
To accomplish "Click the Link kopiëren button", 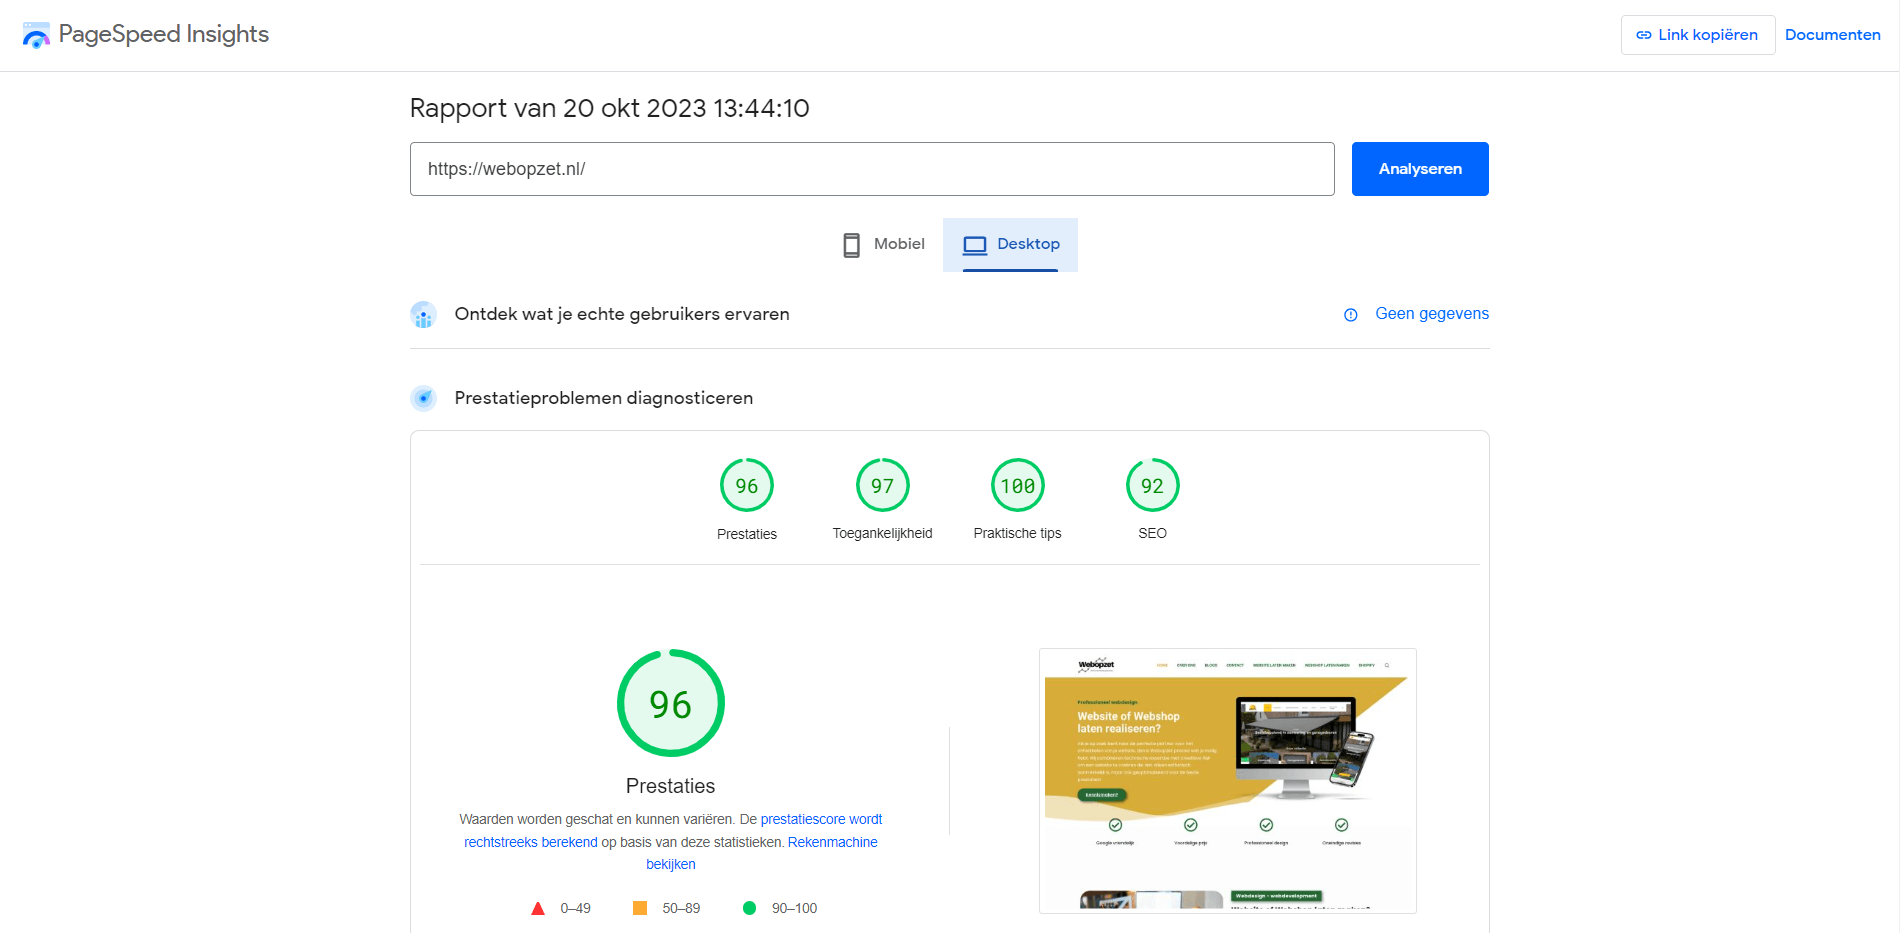I will click(x=1697, y=35).
